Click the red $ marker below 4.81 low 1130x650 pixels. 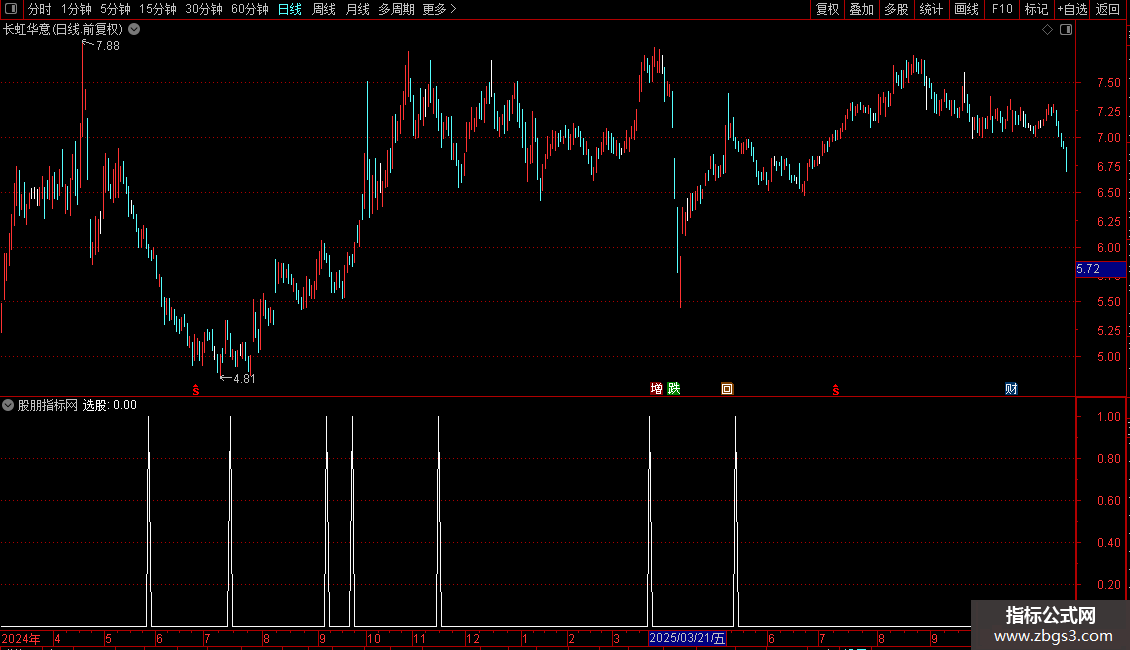click(x=196, y=390)
